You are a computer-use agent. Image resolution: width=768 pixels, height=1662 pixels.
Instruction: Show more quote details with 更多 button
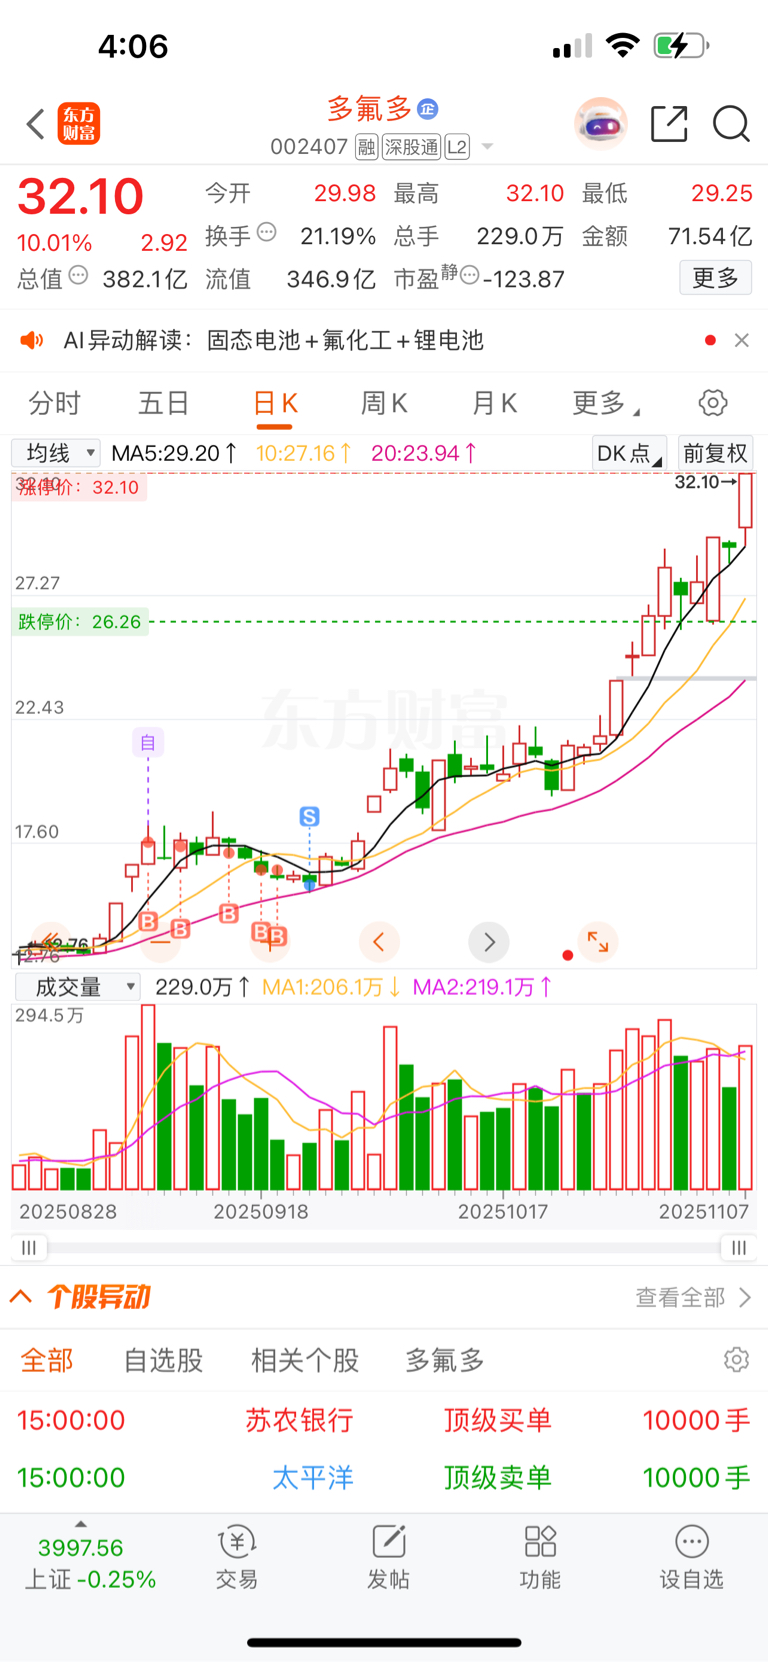(715, 278)
